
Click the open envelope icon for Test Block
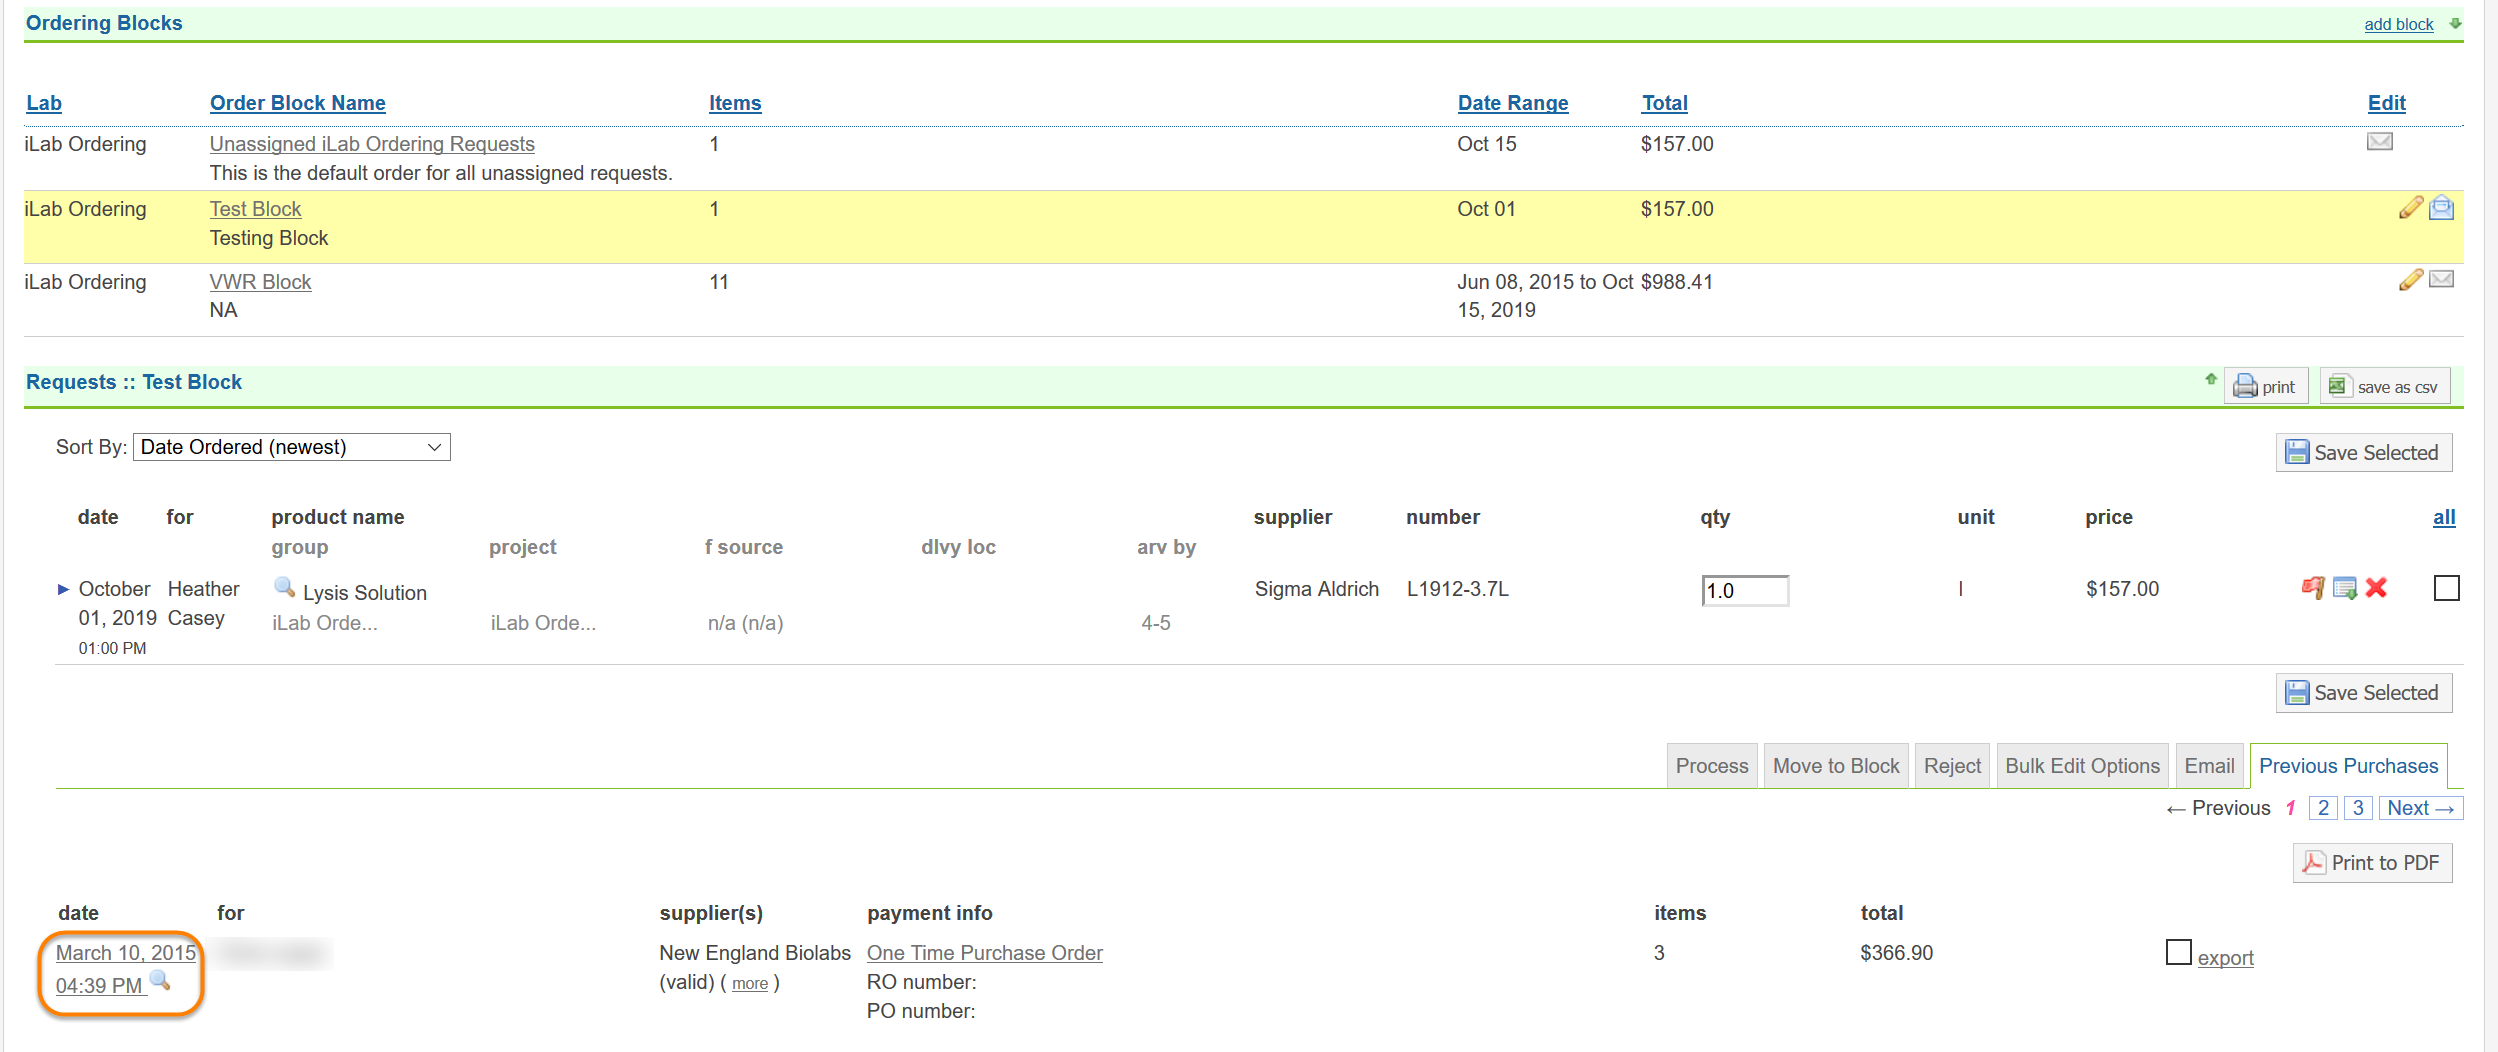pyautogui.click(x=2442, y=208)
